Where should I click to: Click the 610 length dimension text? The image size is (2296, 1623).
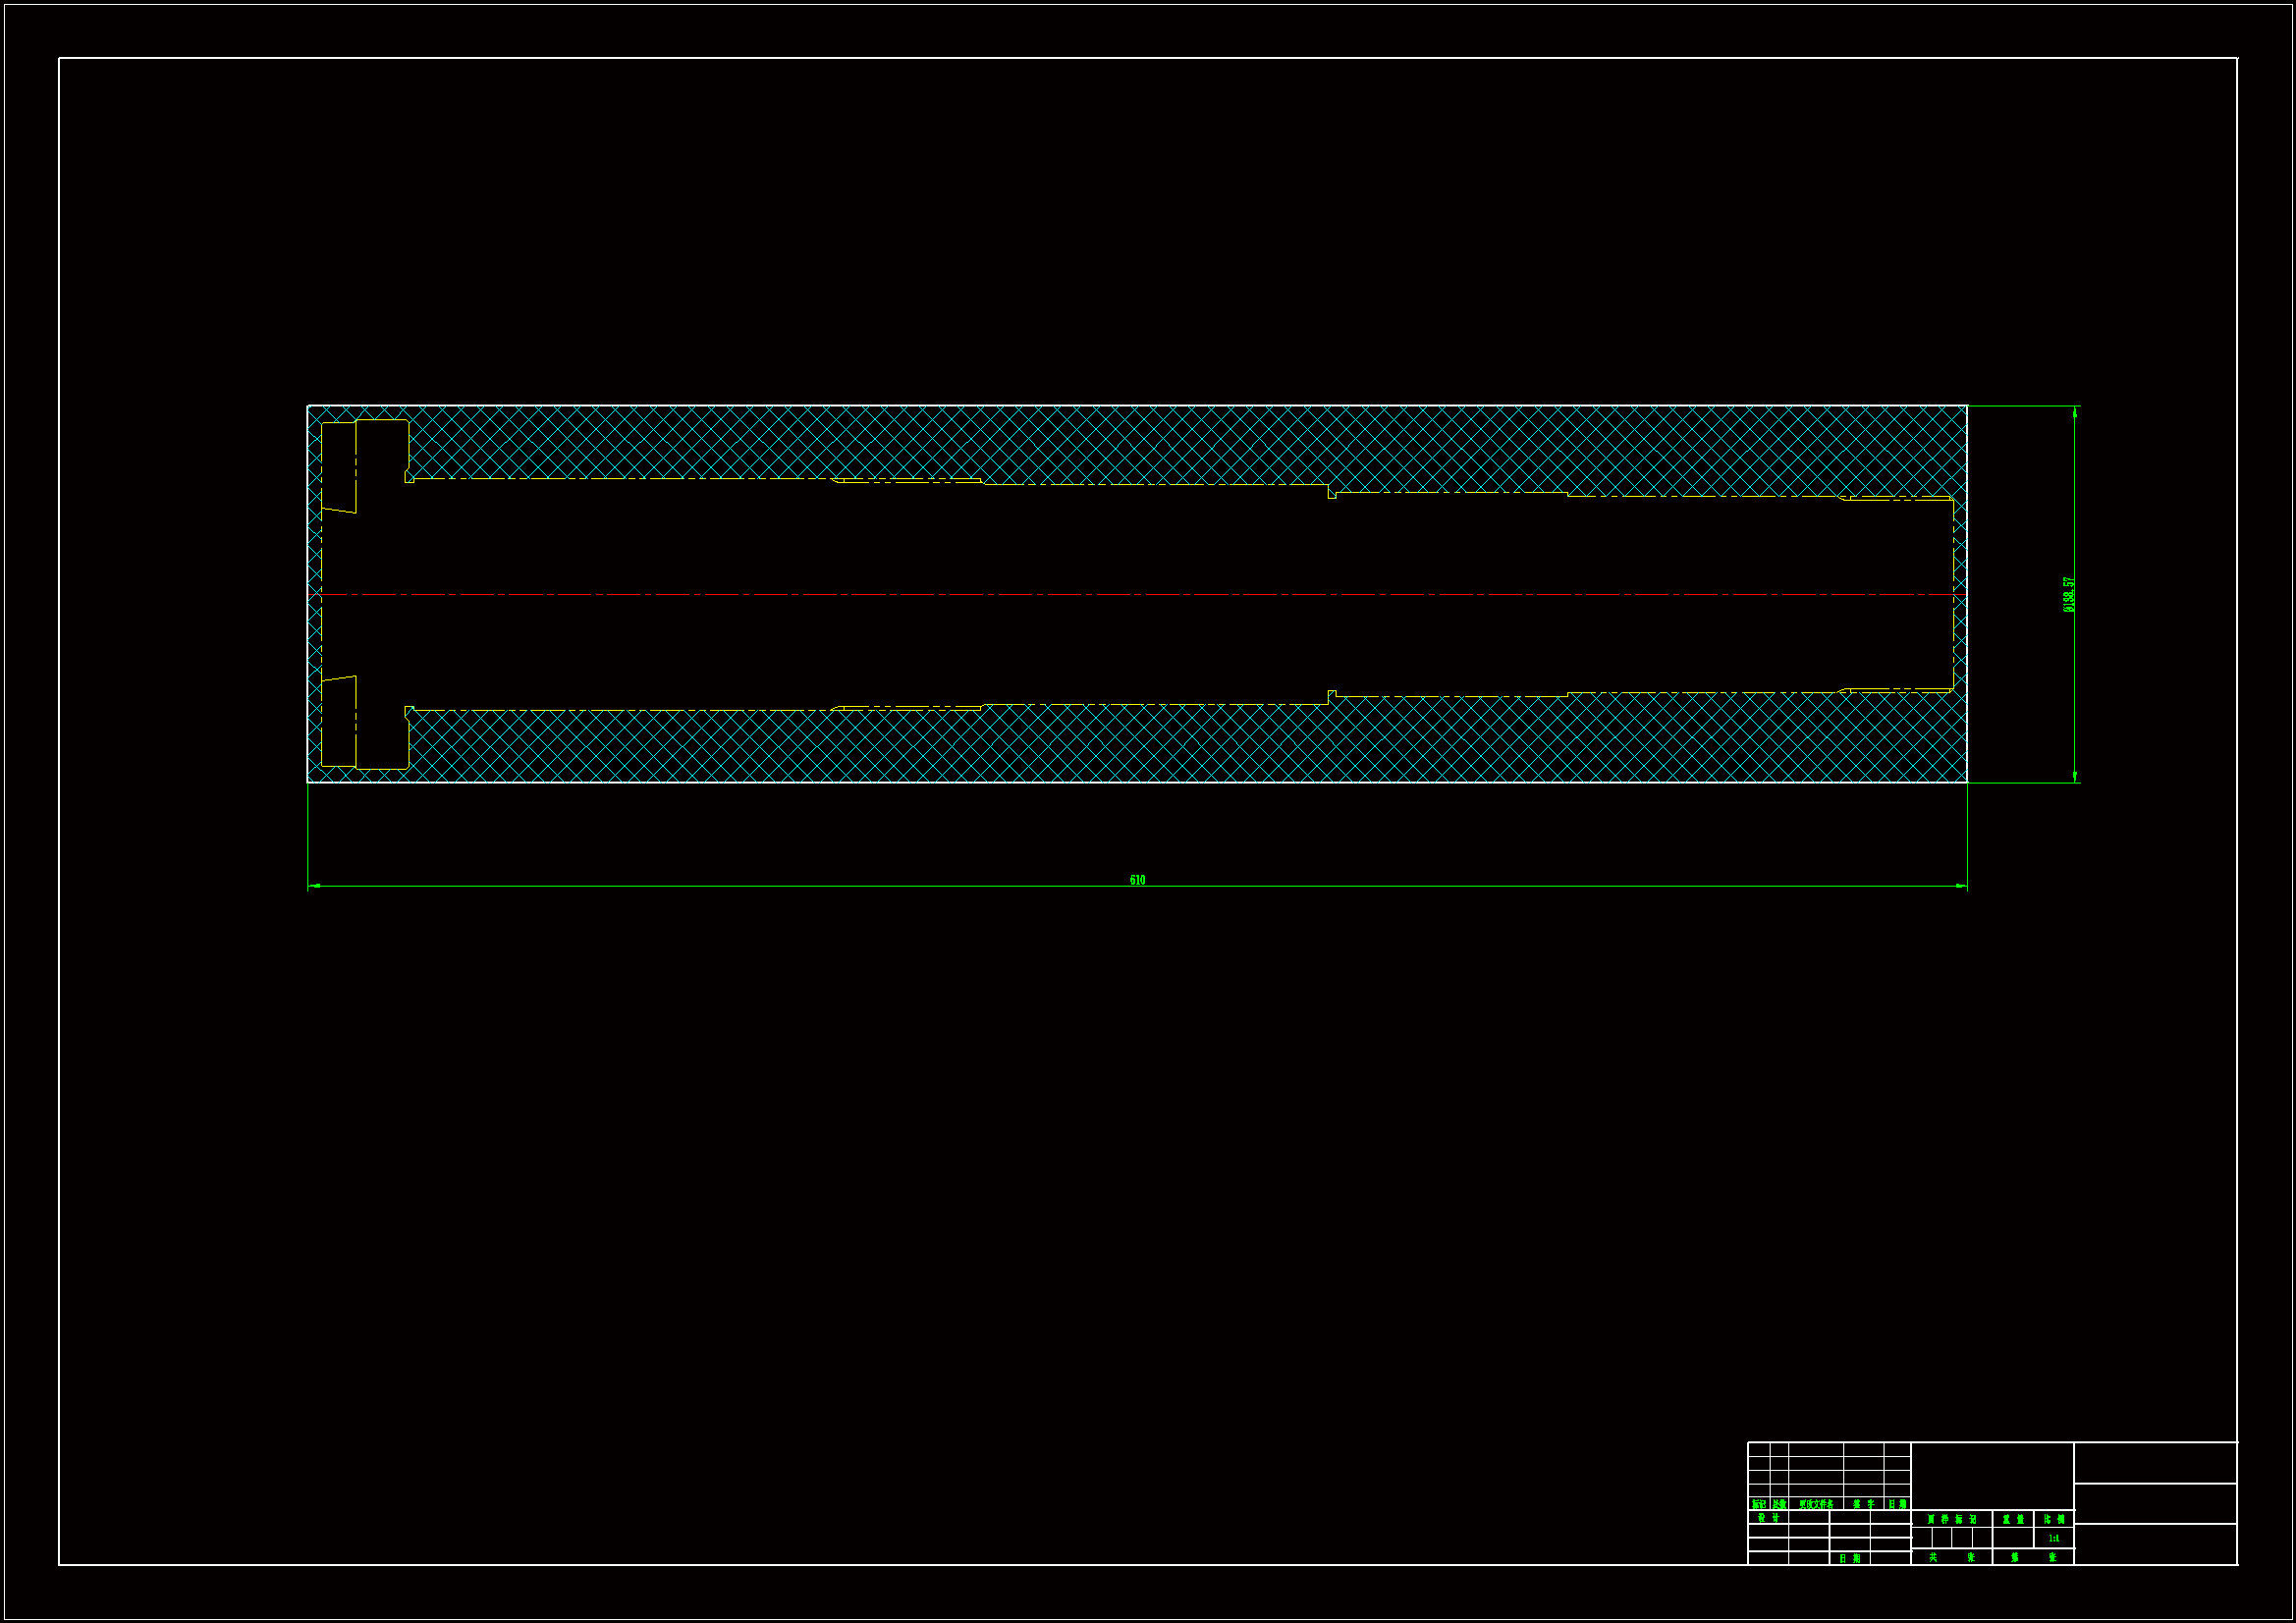pyautogui.click(x=1137, y=880)
